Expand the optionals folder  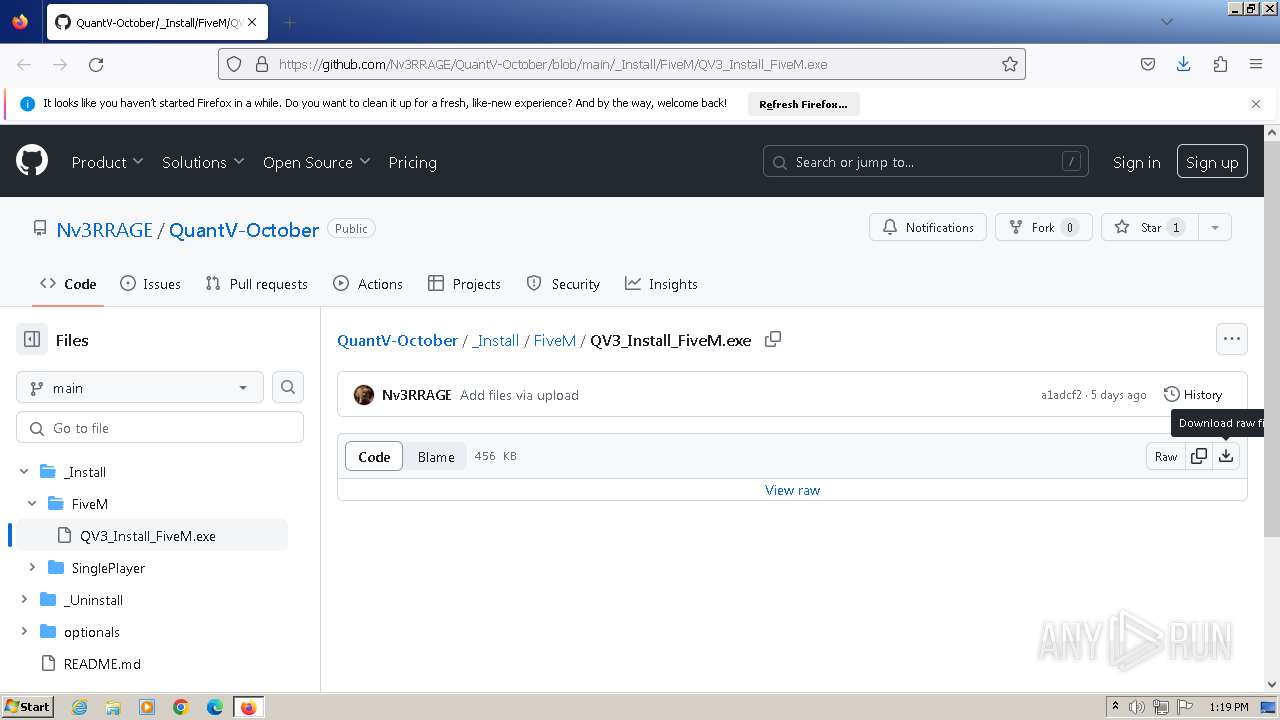(x=25, y=632)
